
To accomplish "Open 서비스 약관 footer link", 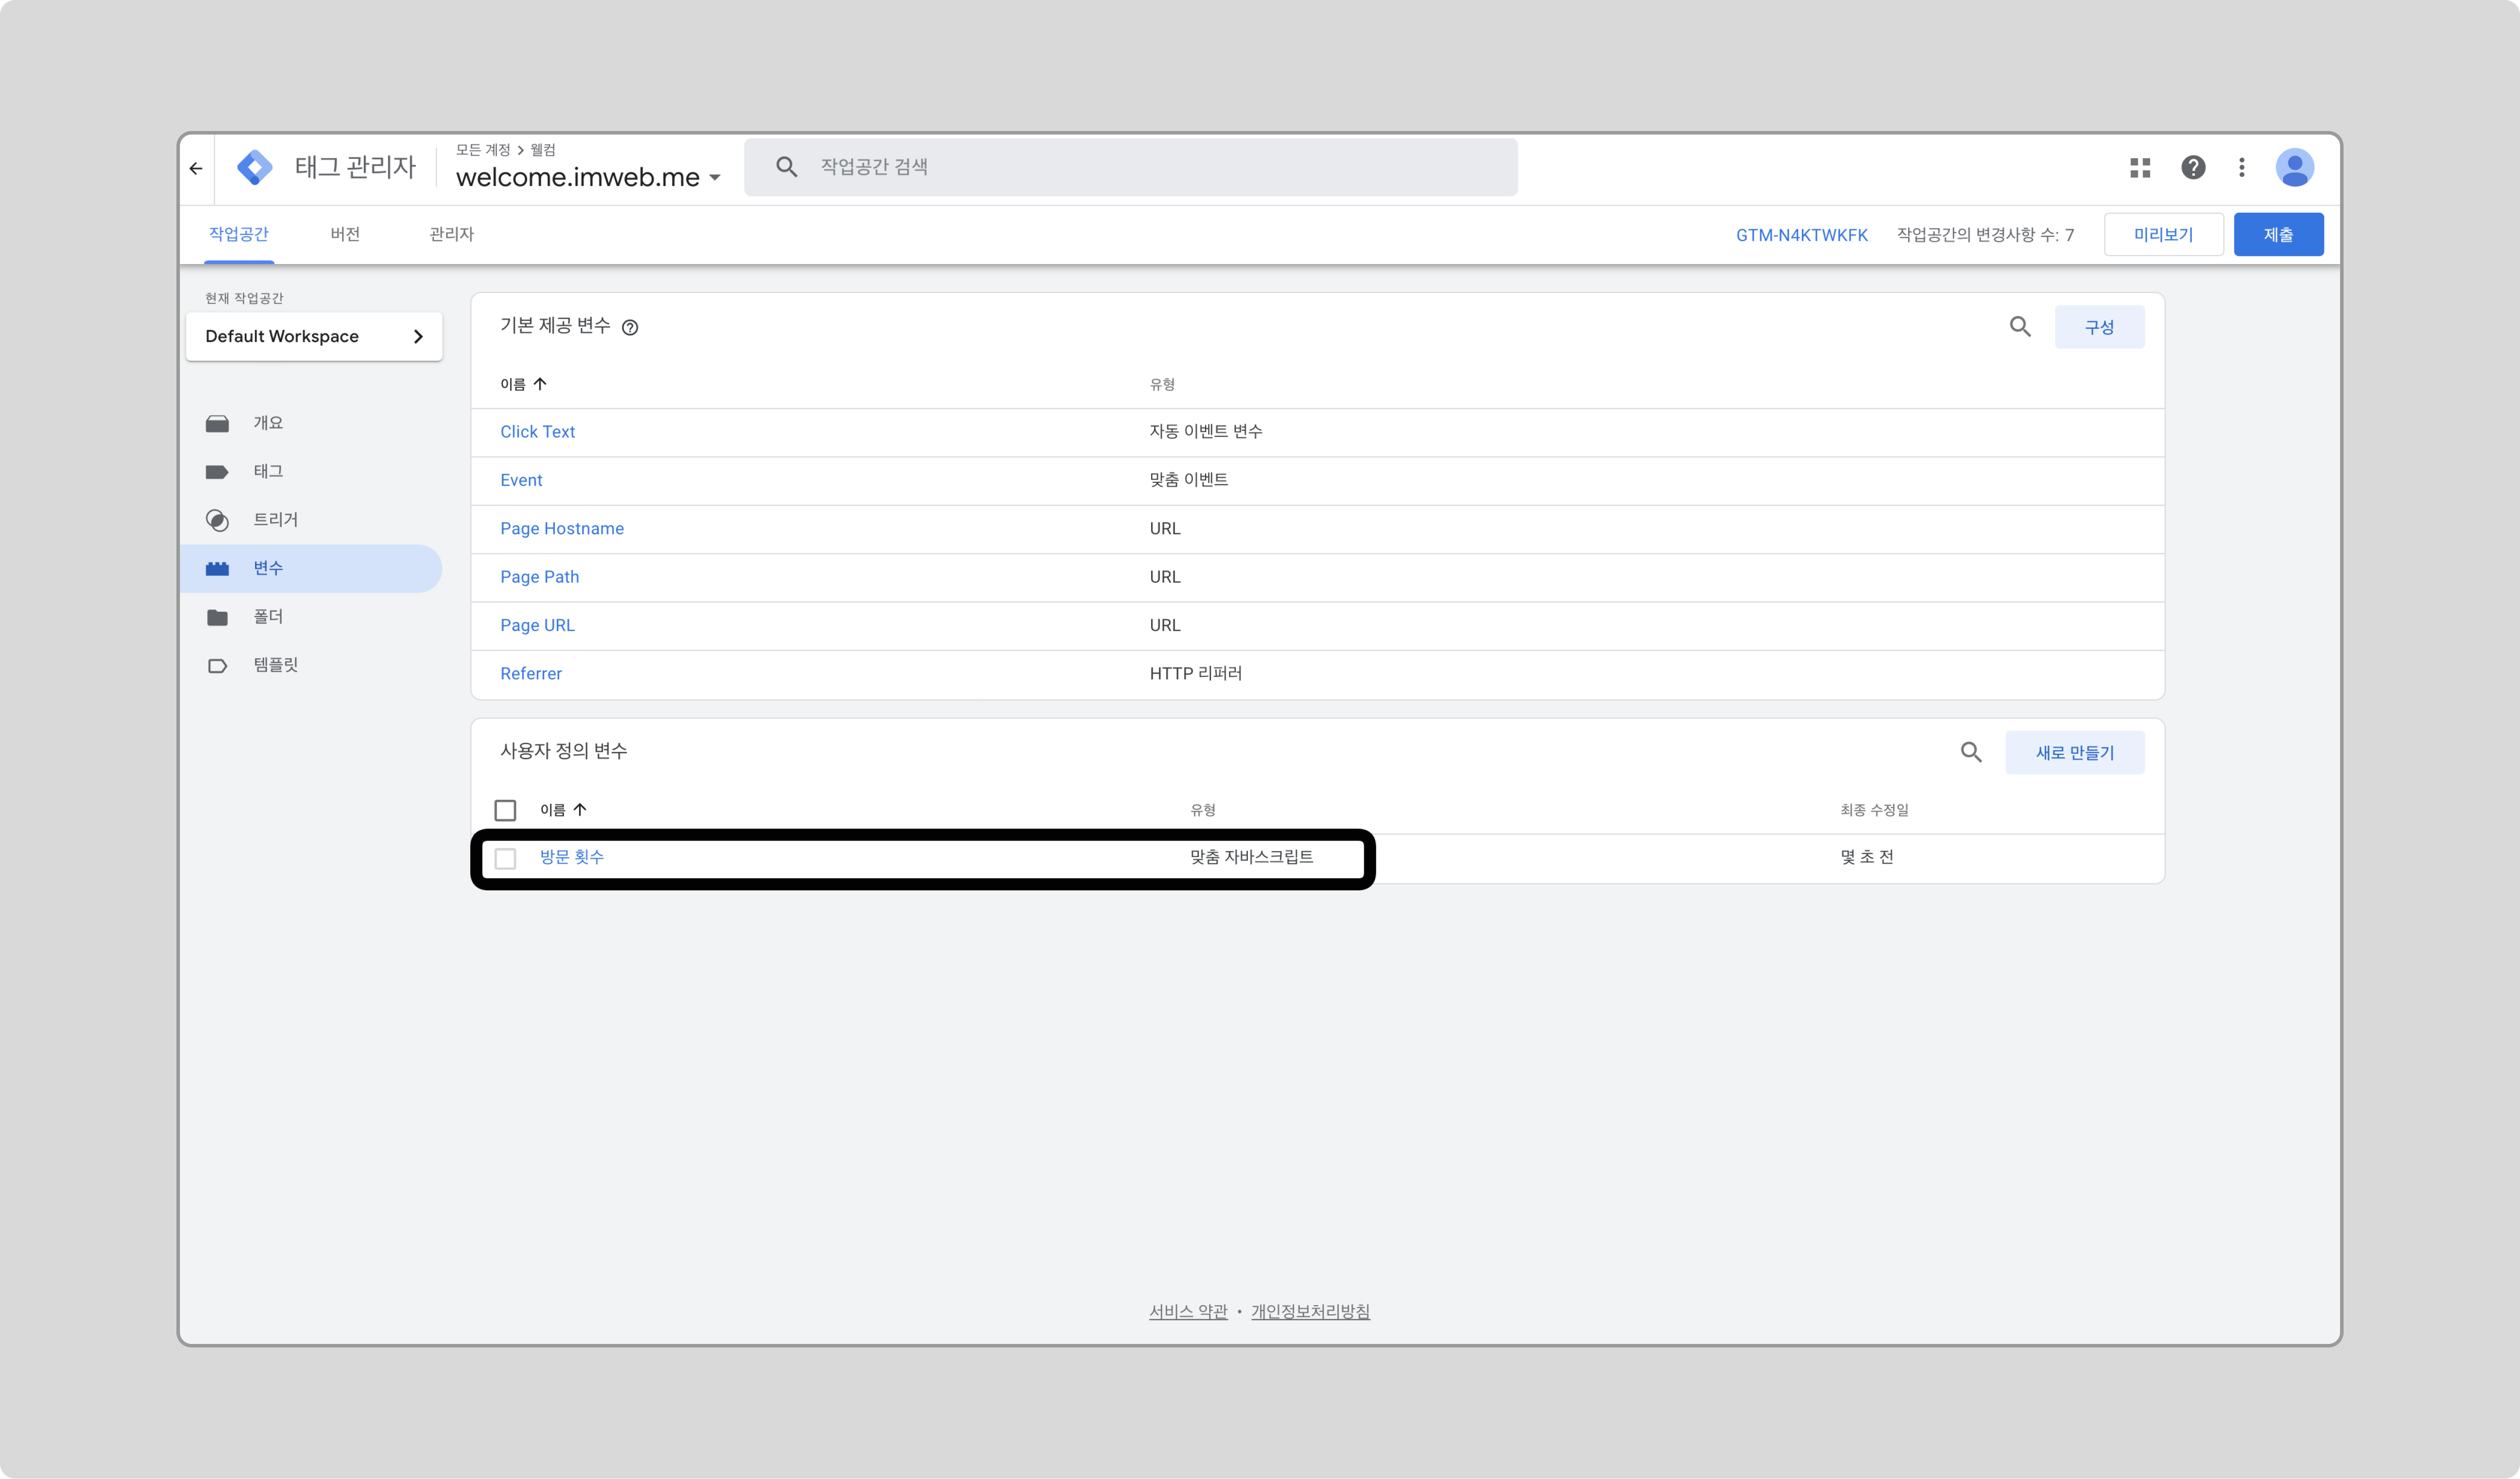I will point(1188,1311).
